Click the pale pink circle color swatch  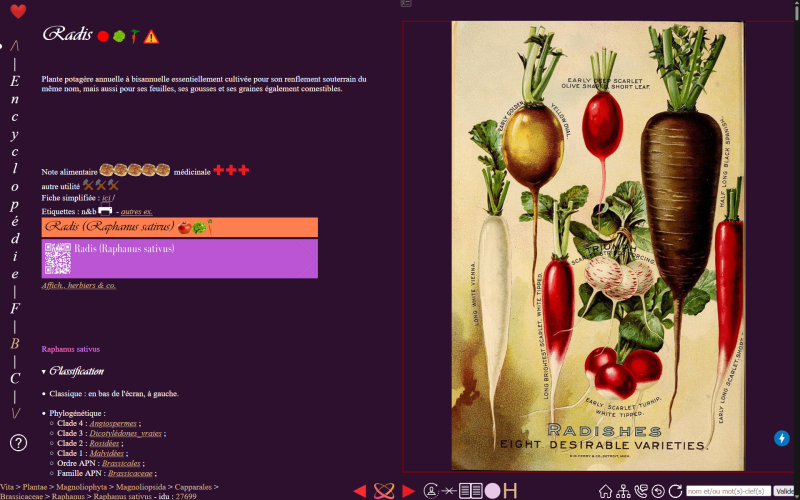[x=492, y=491]
